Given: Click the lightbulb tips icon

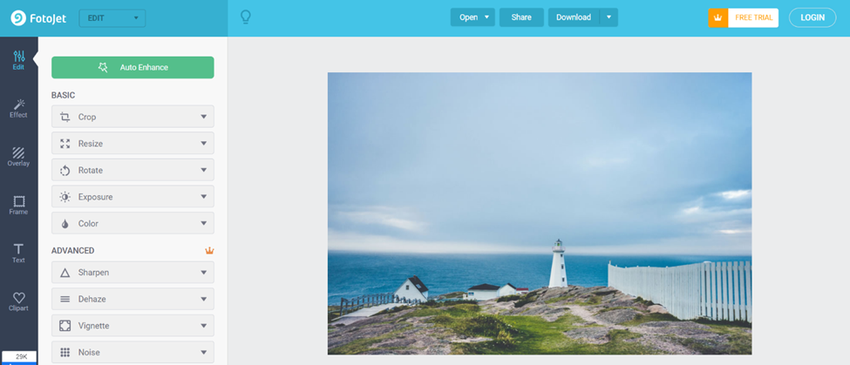Looking at the screenshot, I should tap(246, 17).
